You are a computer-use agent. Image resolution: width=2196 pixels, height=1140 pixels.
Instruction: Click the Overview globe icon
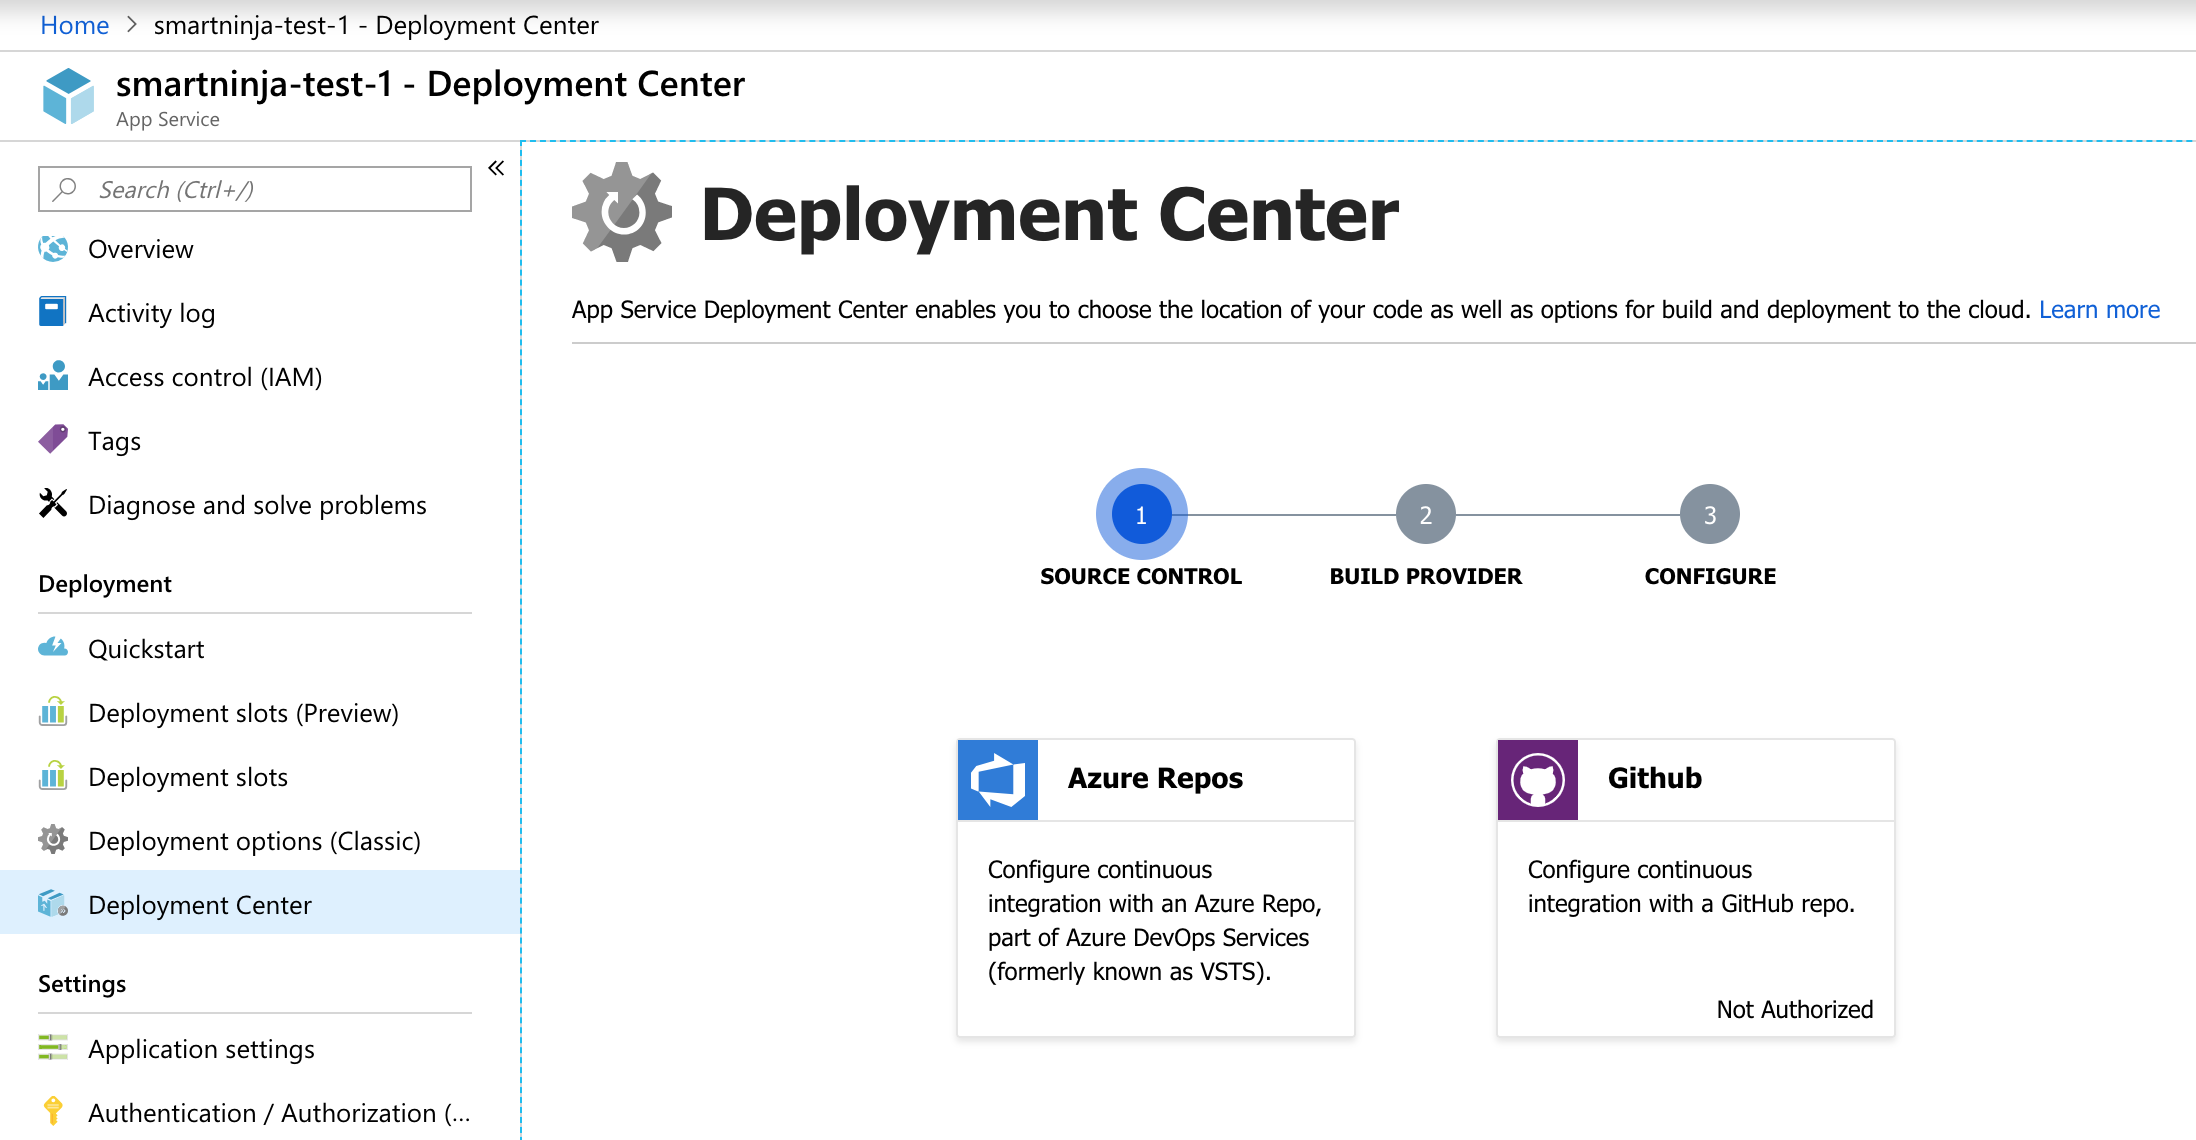click(53, 248)
